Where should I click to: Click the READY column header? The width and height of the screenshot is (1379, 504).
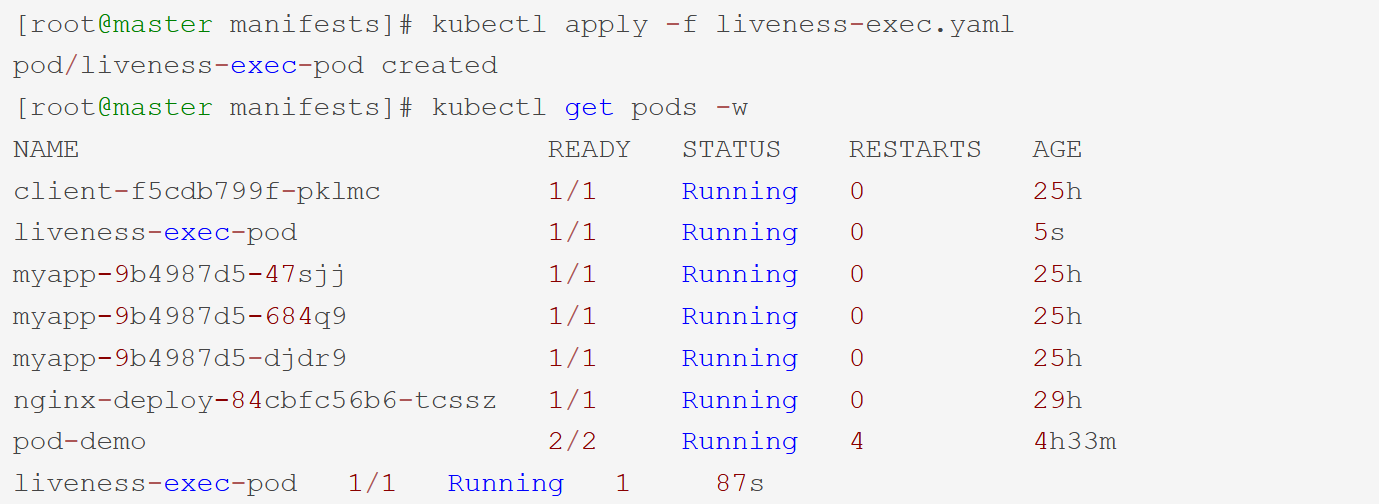(589, 150)
